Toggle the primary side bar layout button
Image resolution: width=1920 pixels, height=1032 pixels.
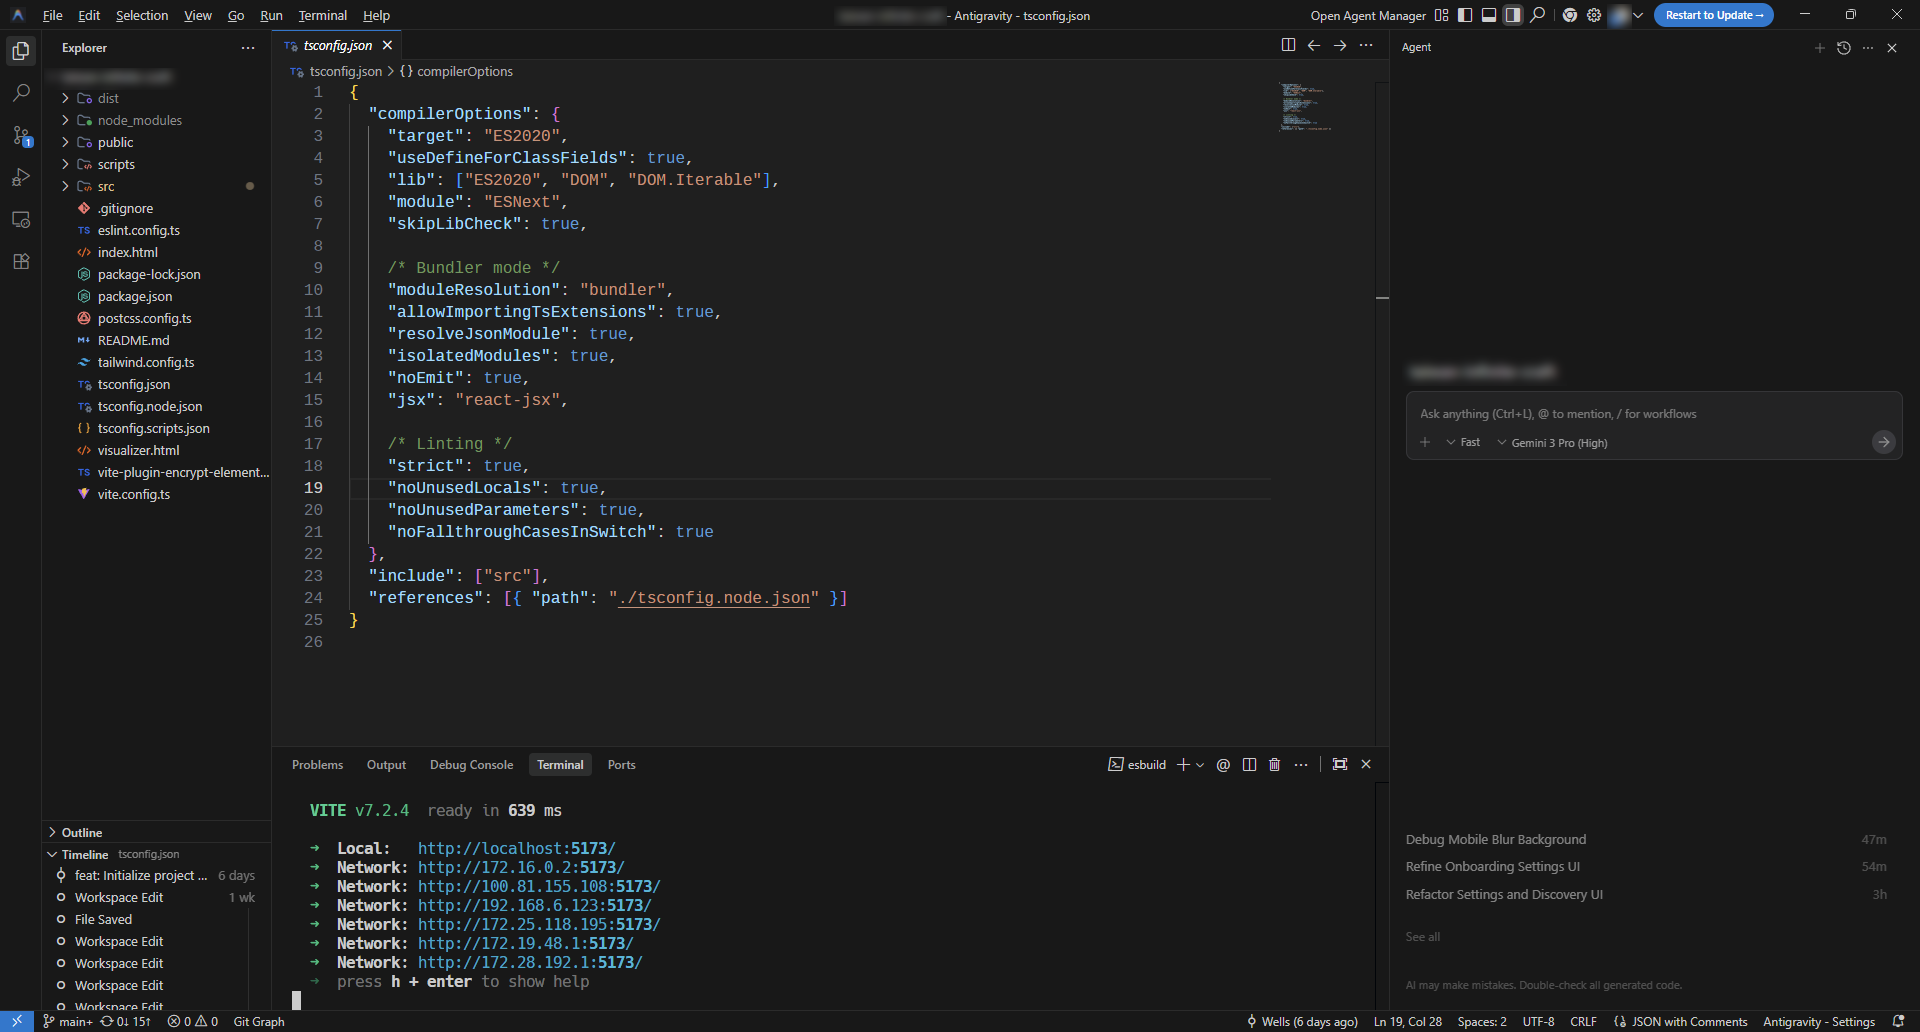(x=1465, y=15)
